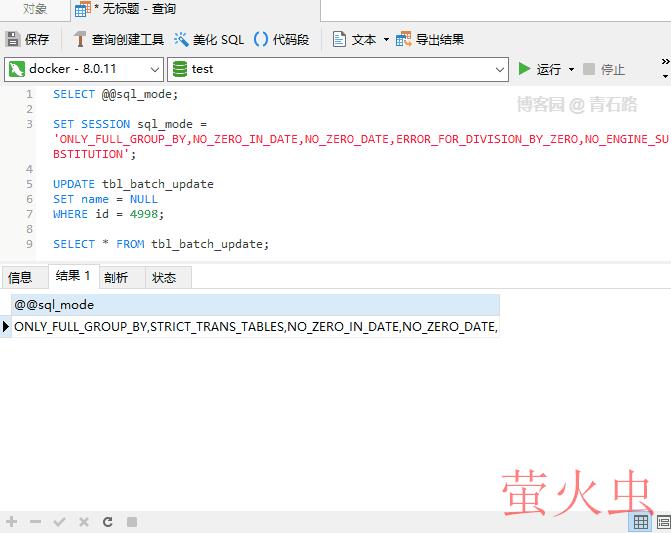
Task: Switch to the 剖析 tab
Action: pos(116,277)
